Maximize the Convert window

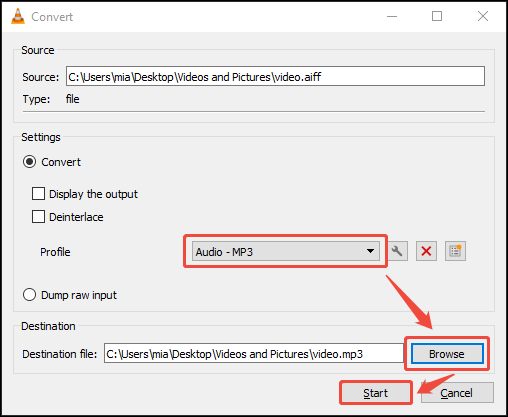coord(437,16)
